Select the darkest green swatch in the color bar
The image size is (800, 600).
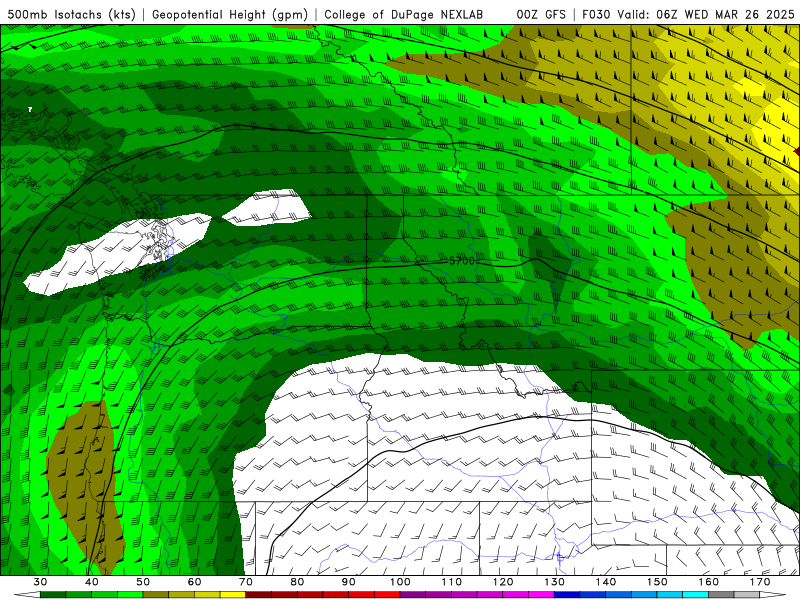click(x=53, y=594)
